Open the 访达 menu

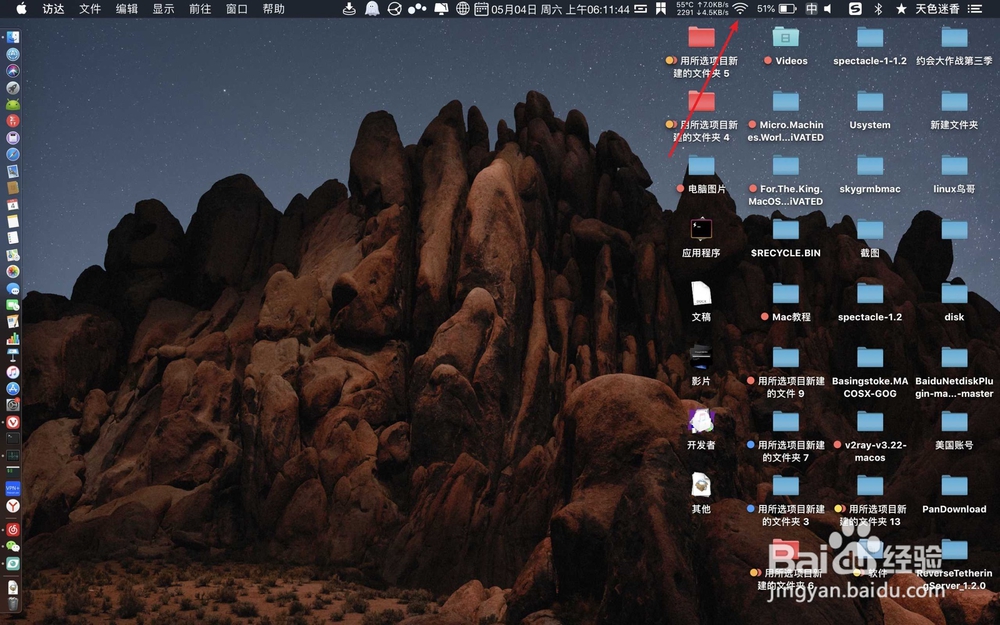click(x=53, y=9)
